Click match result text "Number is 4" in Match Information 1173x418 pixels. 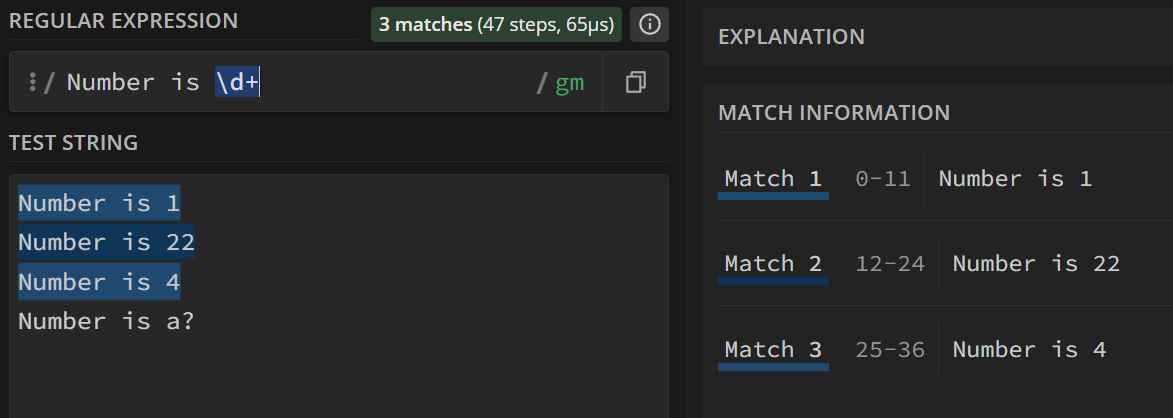pos(1029,350)
